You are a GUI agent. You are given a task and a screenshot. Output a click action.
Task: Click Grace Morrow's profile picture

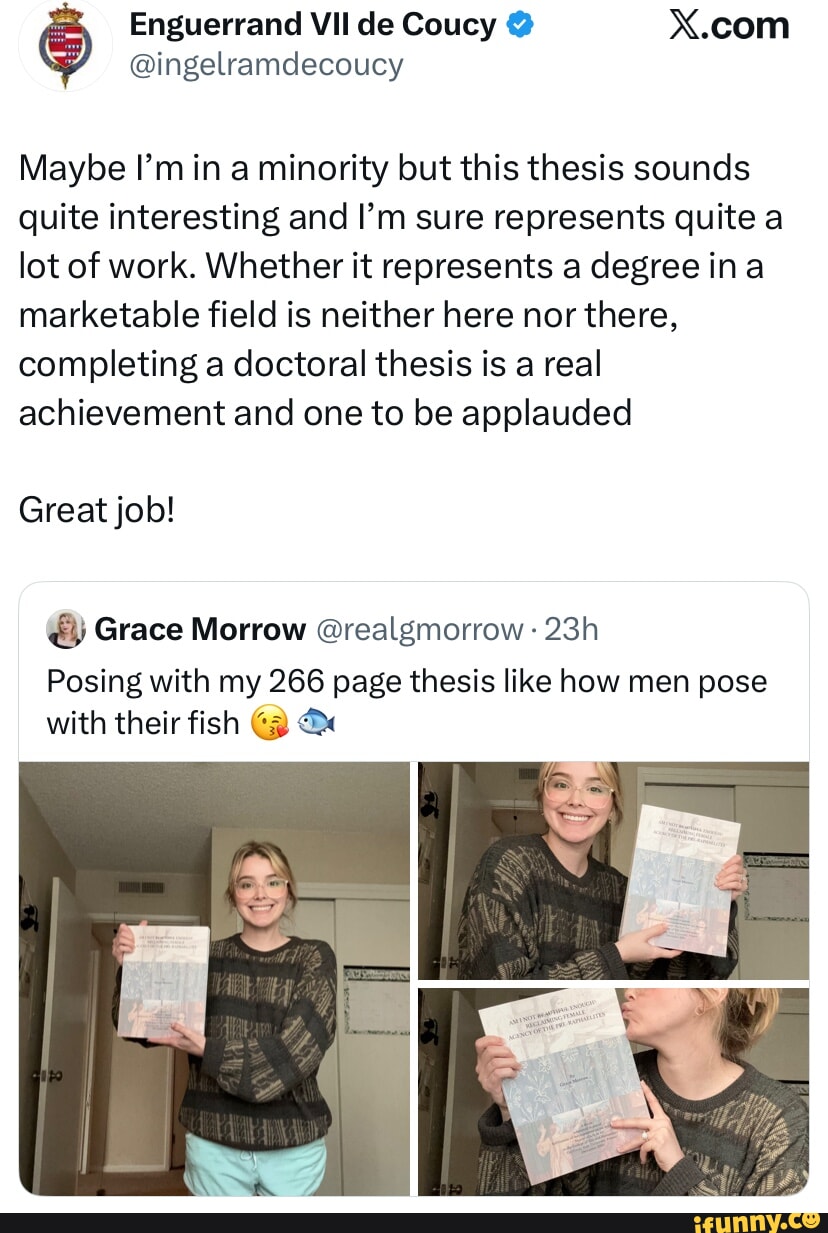pos(64,630)
